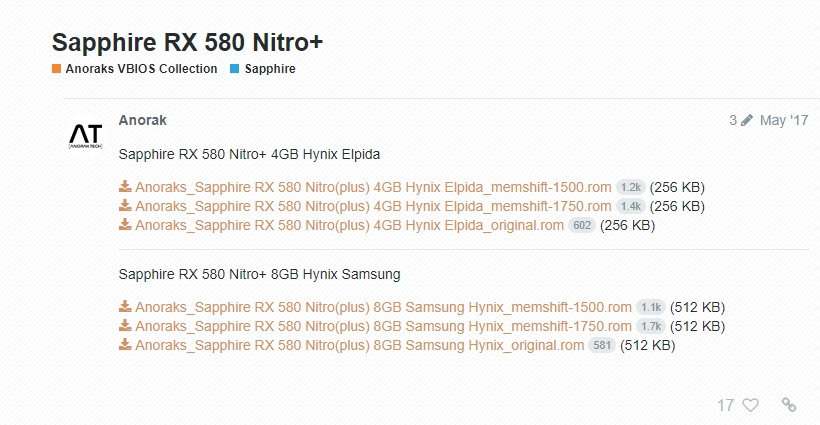Open Anorak's user profile by username
Screen dimensions: 820x425
(x=142, y=120)
